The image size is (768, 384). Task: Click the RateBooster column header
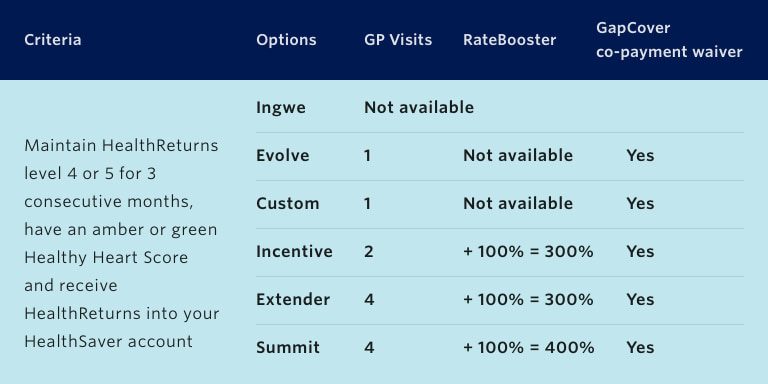(x=509, y=40)
